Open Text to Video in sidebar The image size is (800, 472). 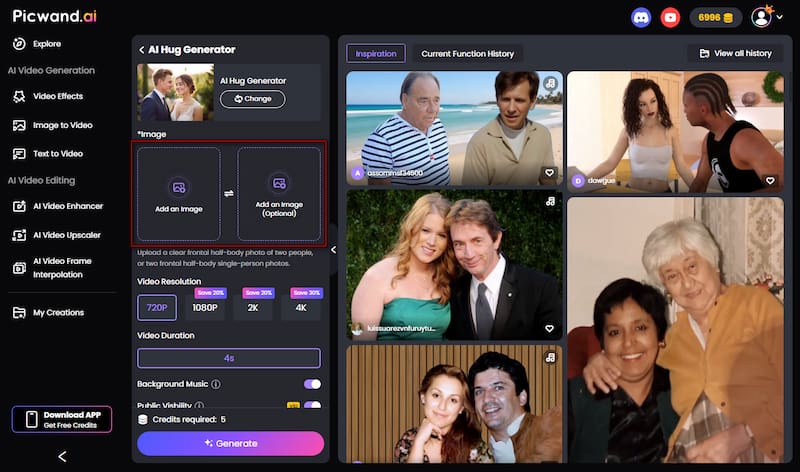[48, 154]
